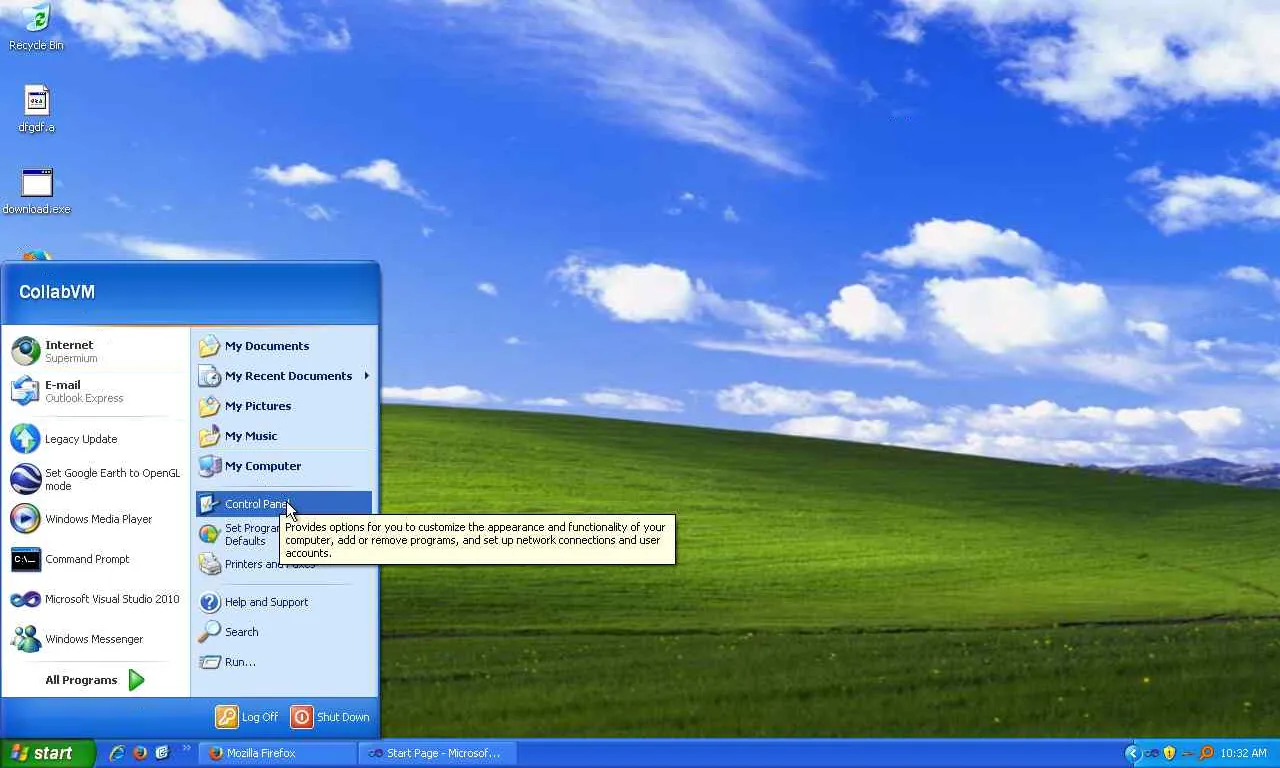Click the Shut Down button
Viewport: 1280px width, 768px height.
(x=330, y=717)
